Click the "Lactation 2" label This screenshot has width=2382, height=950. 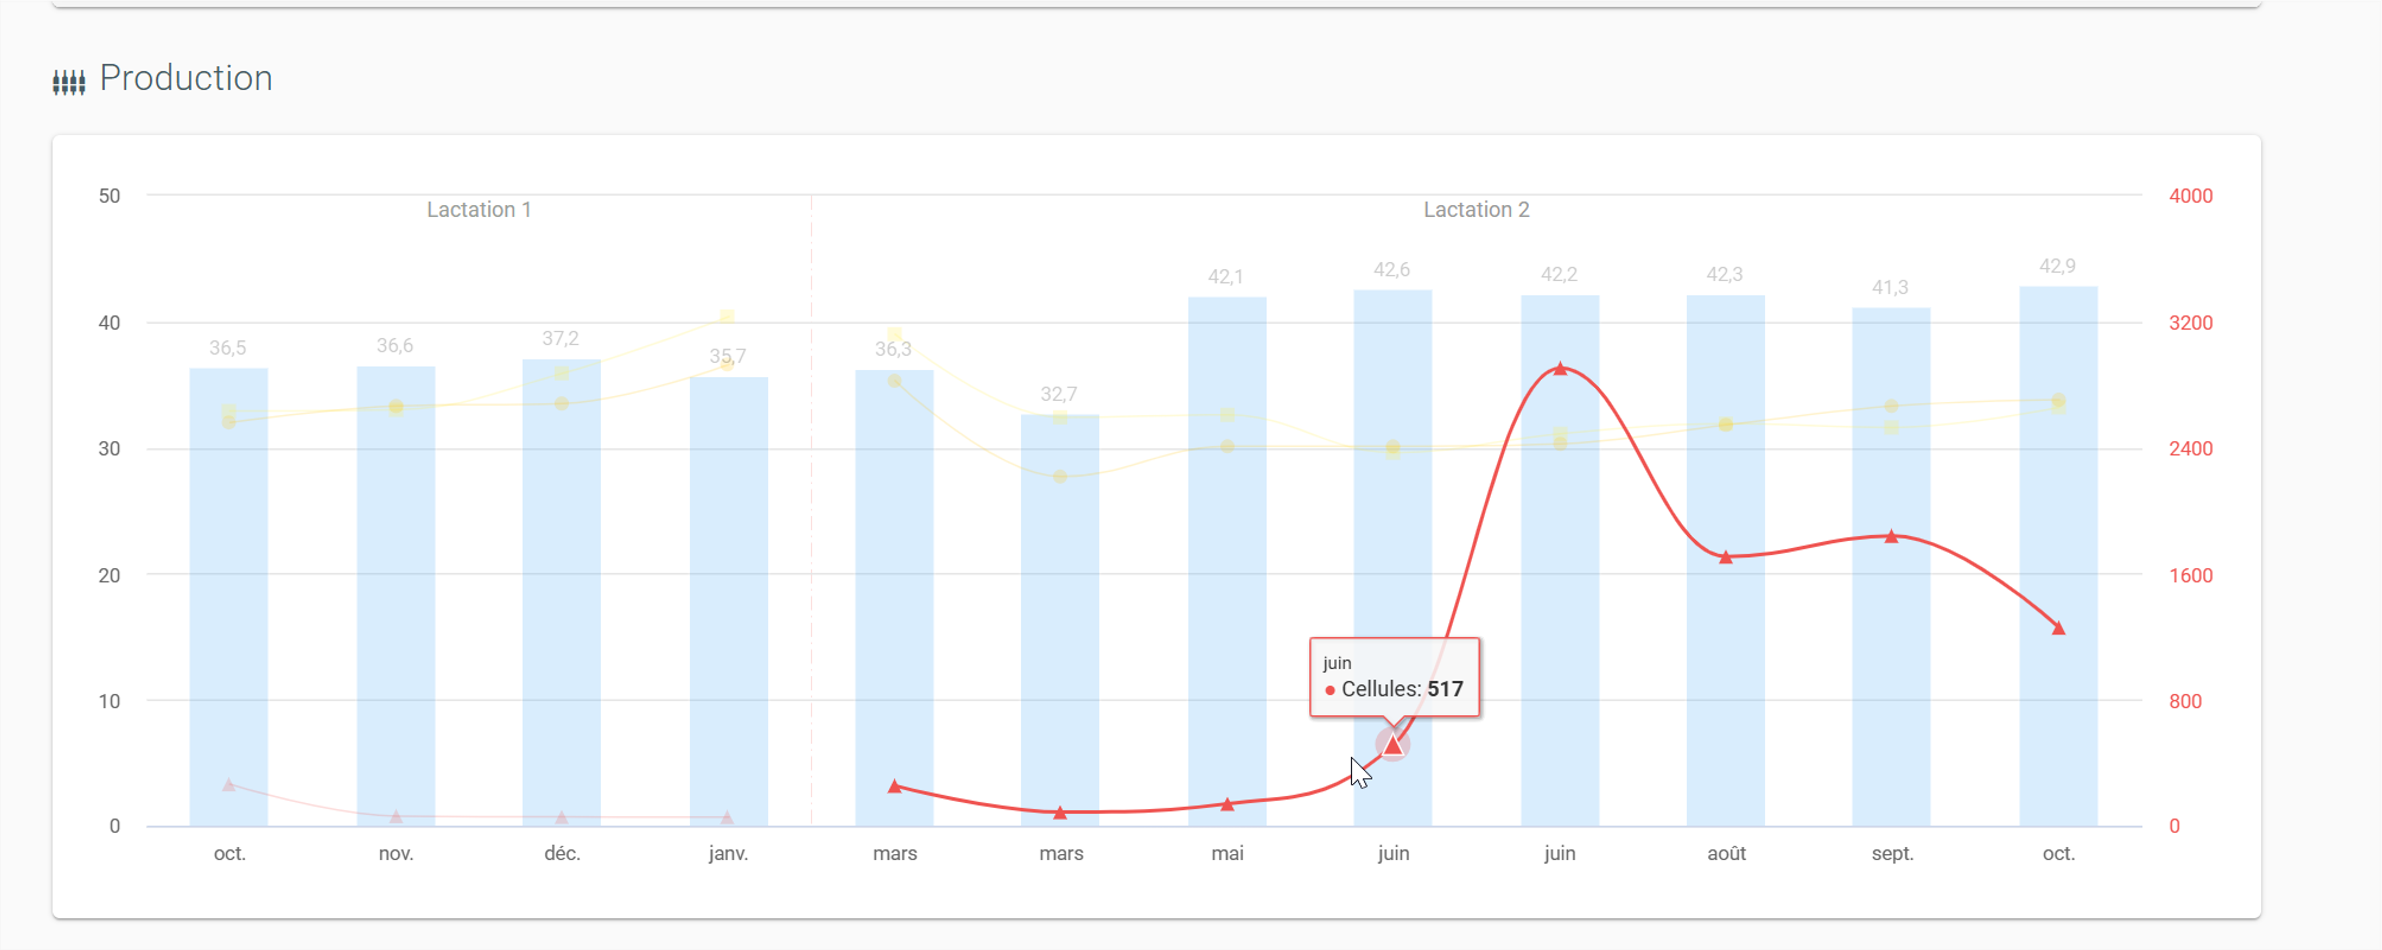tap(1477, 210)
